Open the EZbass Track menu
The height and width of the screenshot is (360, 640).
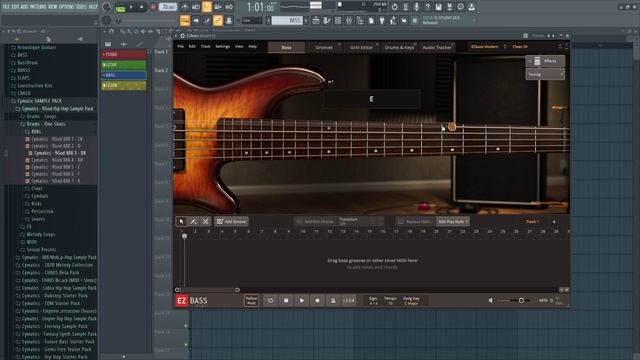click(205, 47)
